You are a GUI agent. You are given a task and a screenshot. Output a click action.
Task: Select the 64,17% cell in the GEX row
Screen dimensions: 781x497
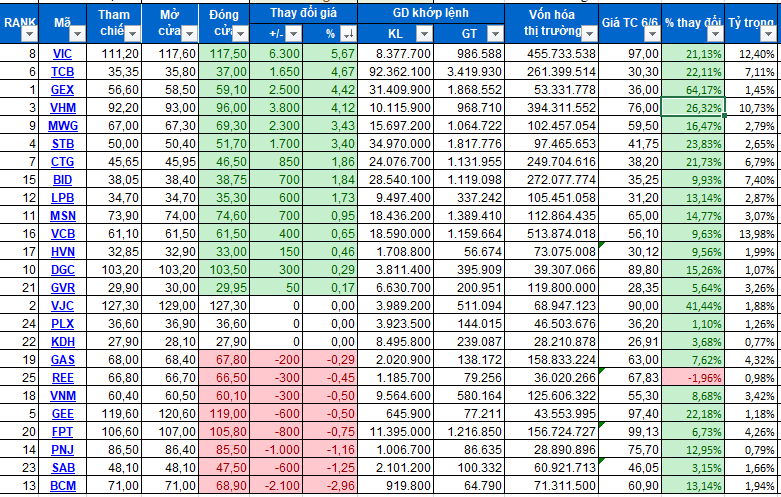[x=693, y=90]
